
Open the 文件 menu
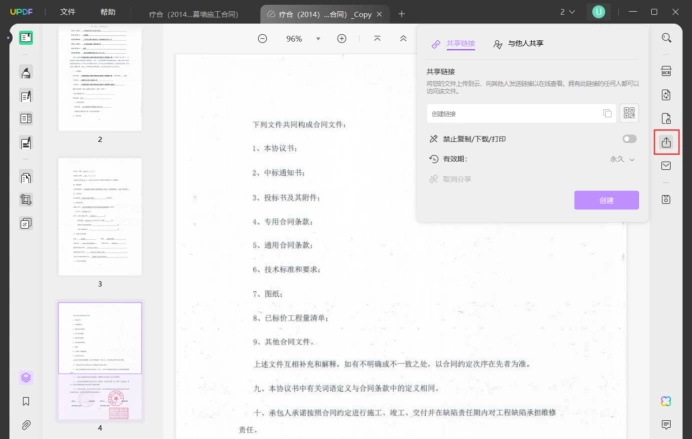point(68,12)
